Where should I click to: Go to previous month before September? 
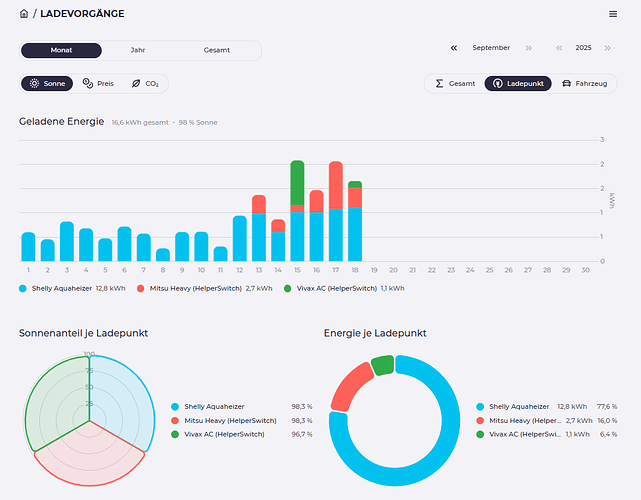coord(454,48)
